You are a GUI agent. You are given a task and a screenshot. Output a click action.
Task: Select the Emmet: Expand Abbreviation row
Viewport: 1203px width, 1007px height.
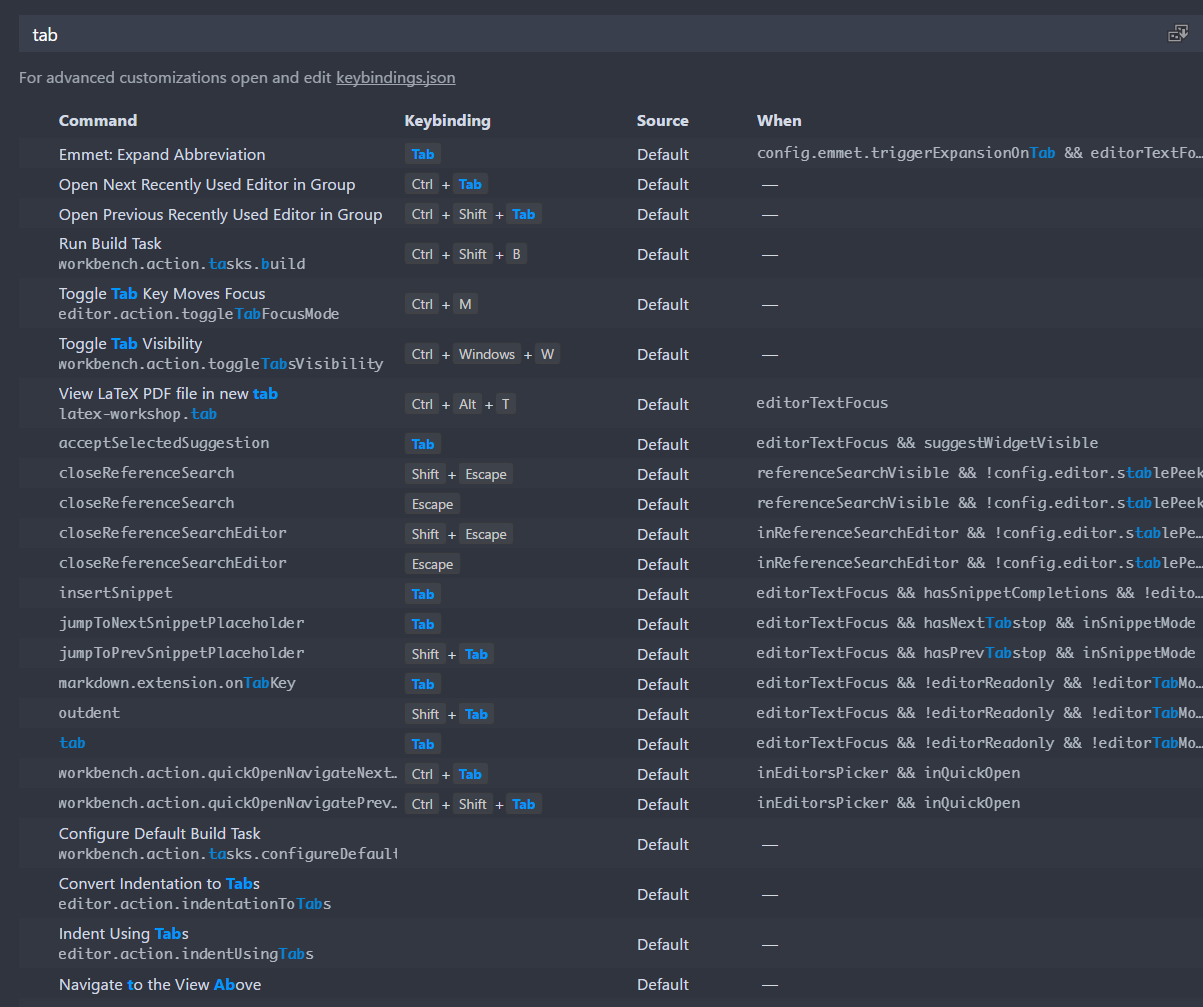point(162,154)
